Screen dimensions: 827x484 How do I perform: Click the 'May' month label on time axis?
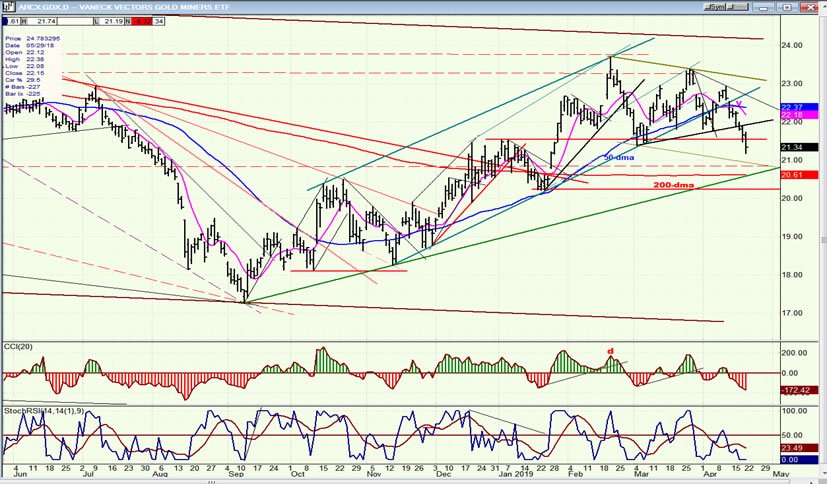click(x=781, y=474)
